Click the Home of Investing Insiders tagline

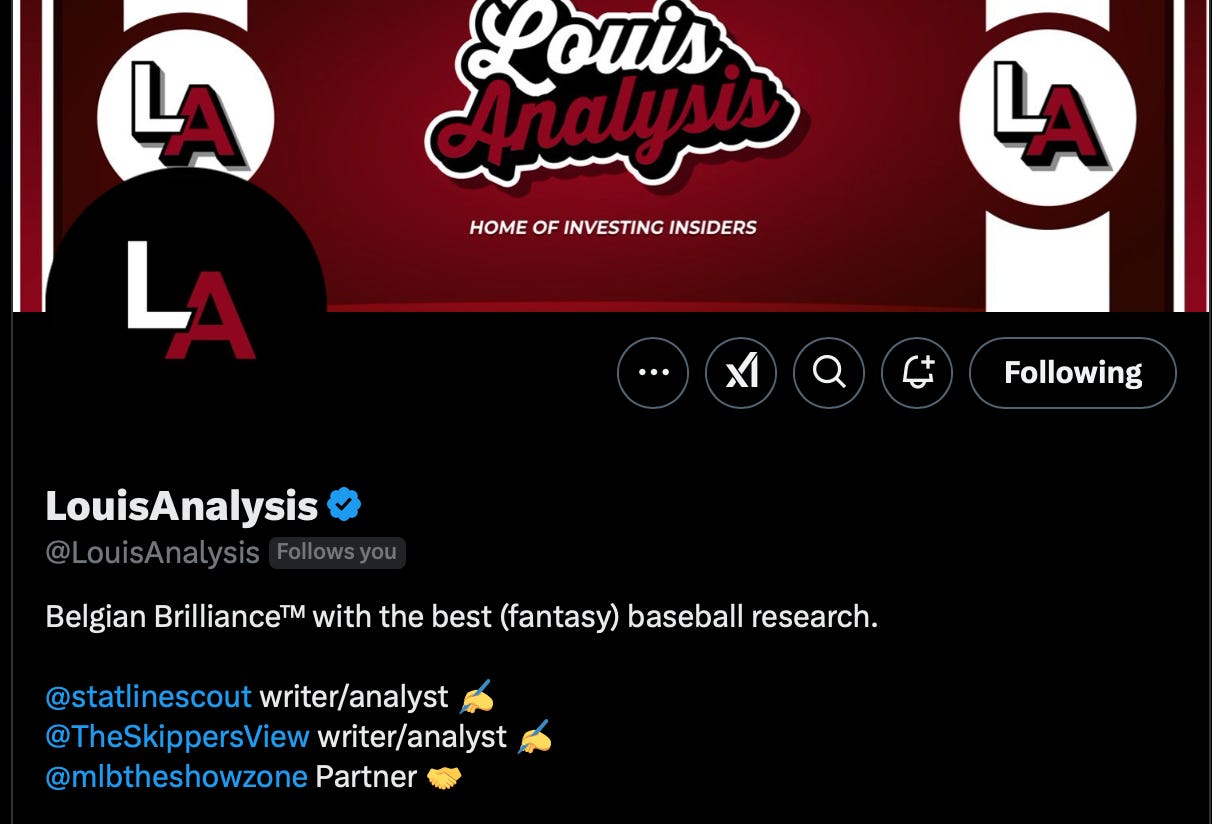[x=613, y=228]
